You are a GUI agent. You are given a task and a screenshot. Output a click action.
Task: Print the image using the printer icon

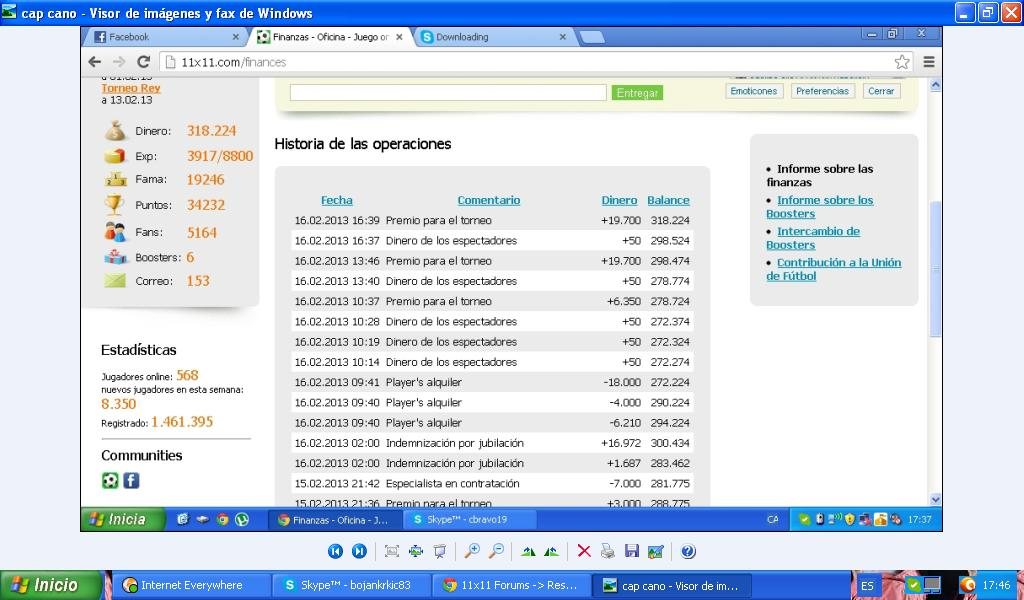click(608, 551)
